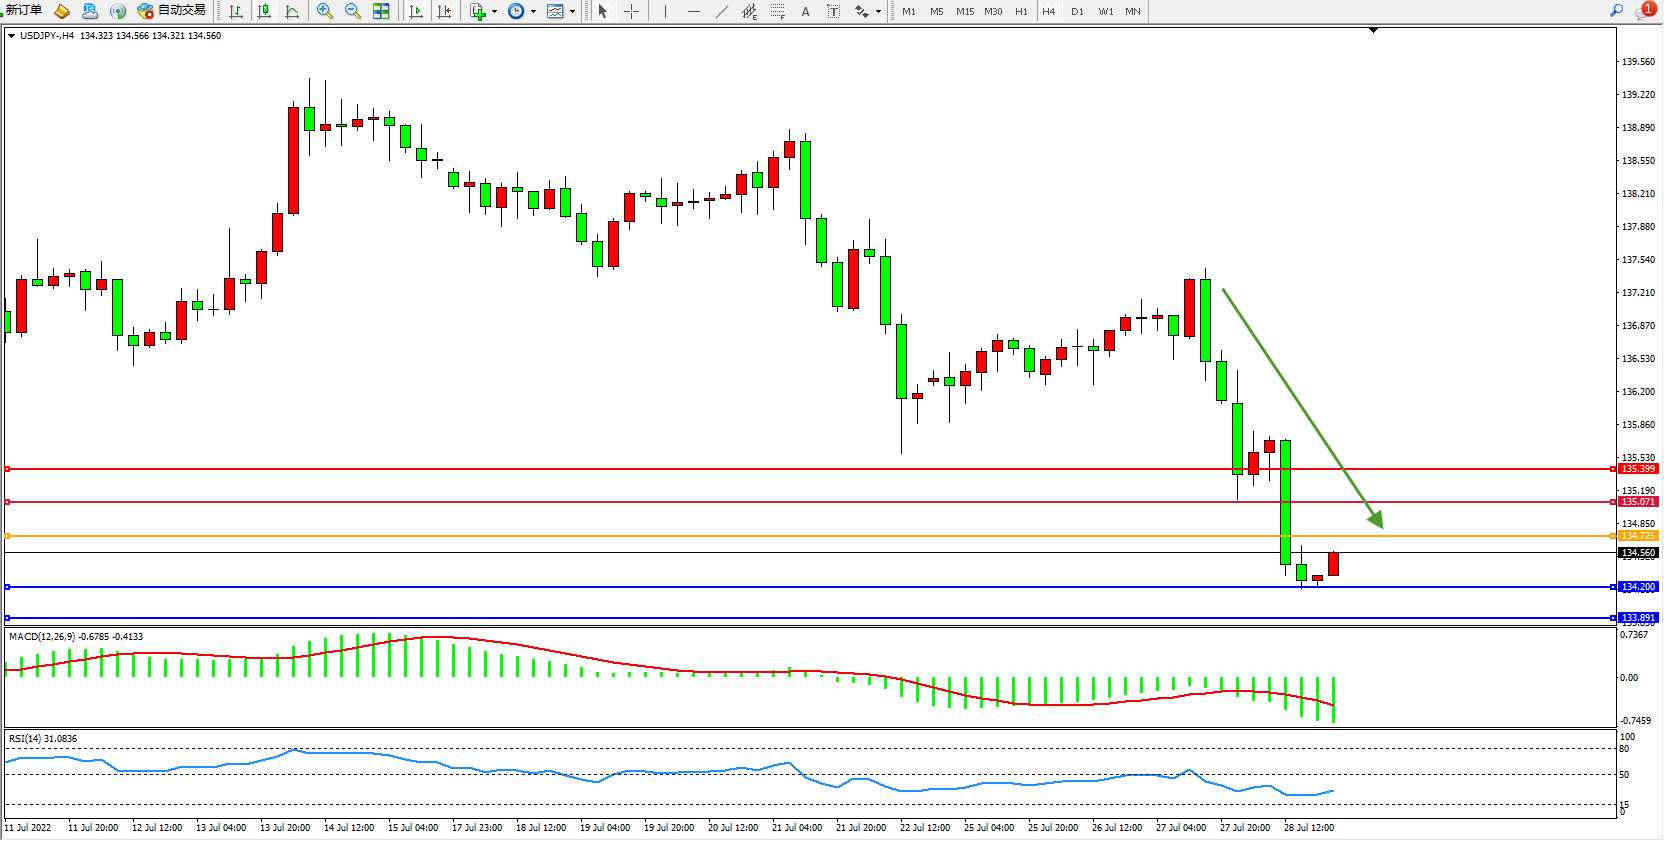Screen dimensions: 1664x841
Task: Open the periodicity clock dropdown arrow
Action: [533, 12]
